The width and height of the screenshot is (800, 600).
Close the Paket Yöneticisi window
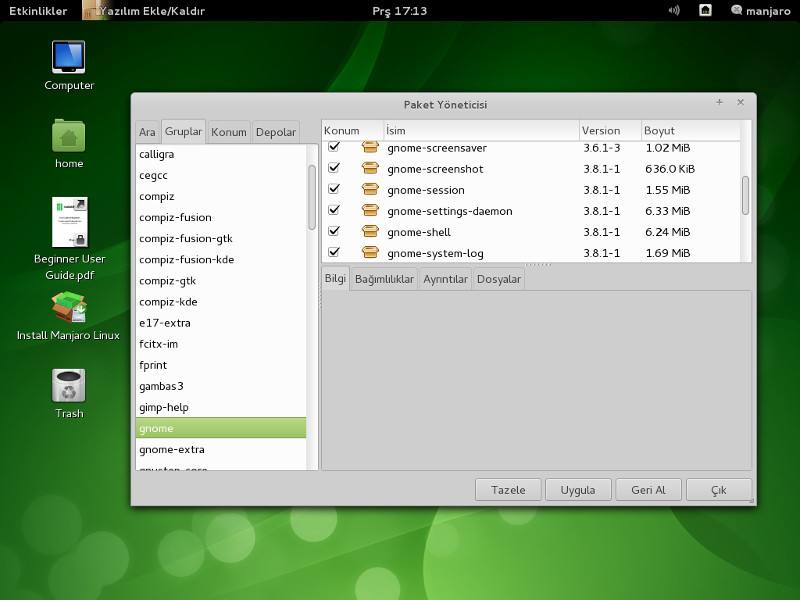pyautogui.click(x=740, y=102)
